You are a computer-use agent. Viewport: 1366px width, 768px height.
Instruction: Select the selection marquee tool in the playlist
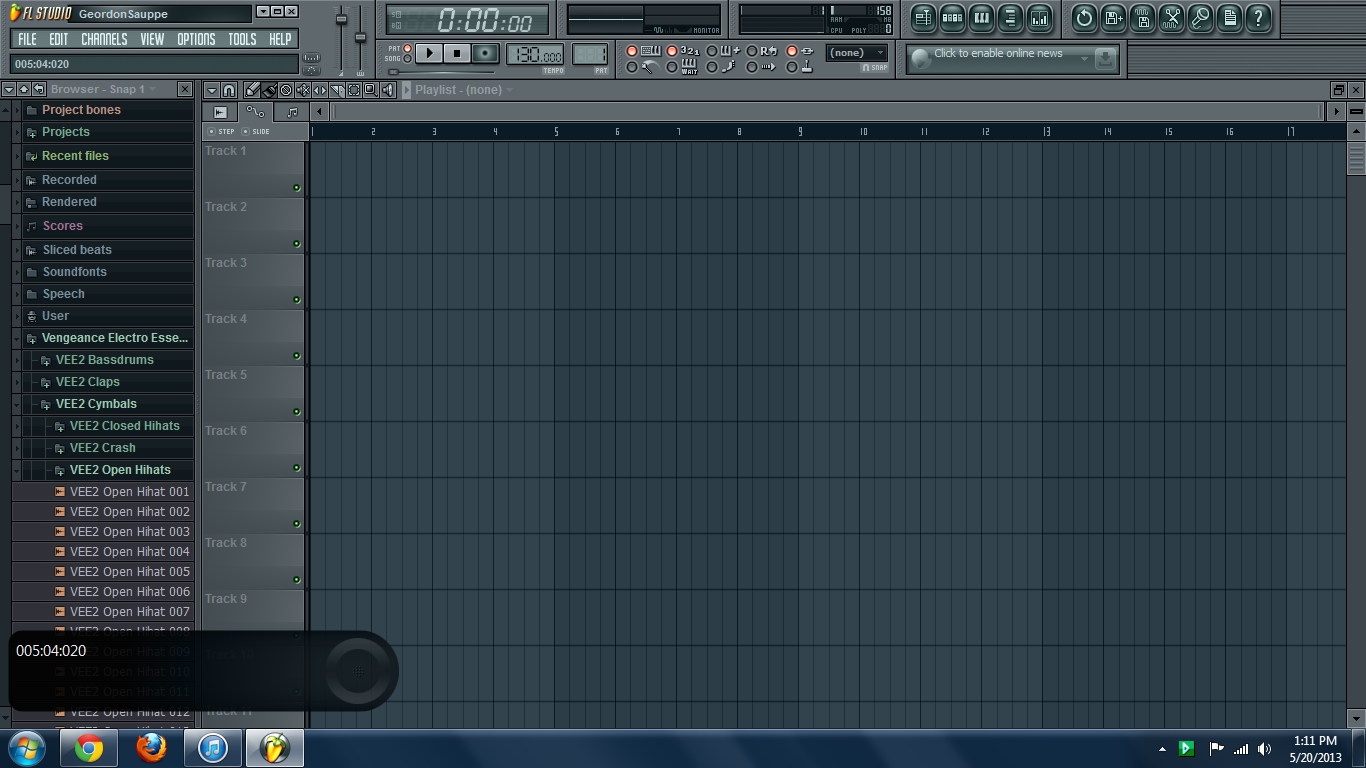point(354,90)
